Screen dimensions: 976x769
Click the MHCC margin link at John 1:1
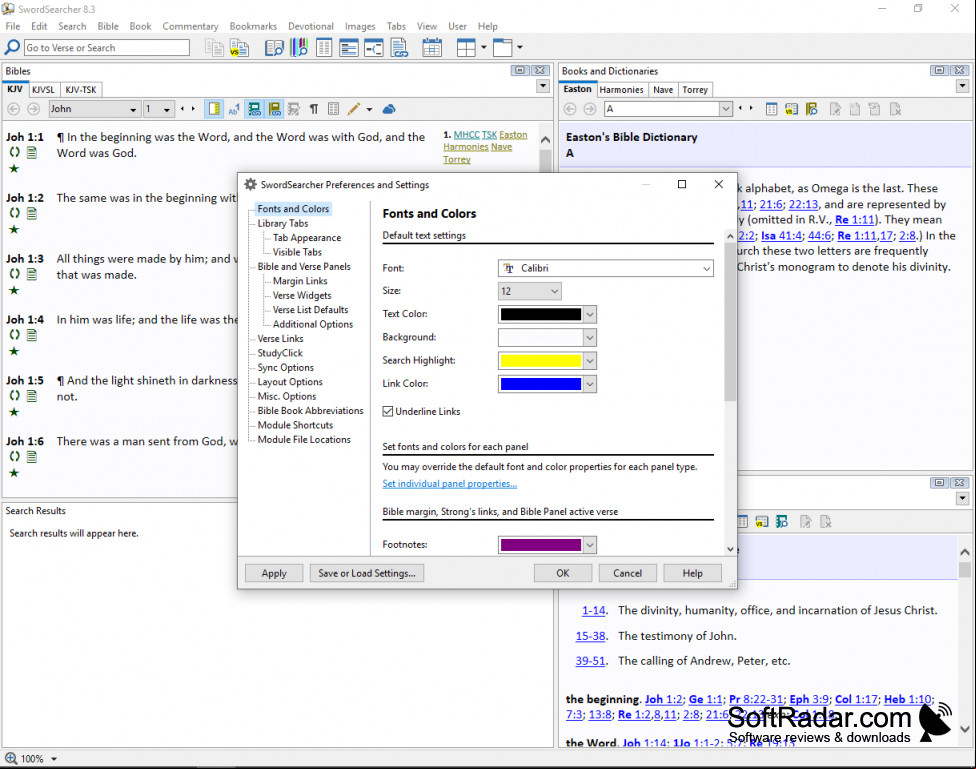click(x=466, y=134)
